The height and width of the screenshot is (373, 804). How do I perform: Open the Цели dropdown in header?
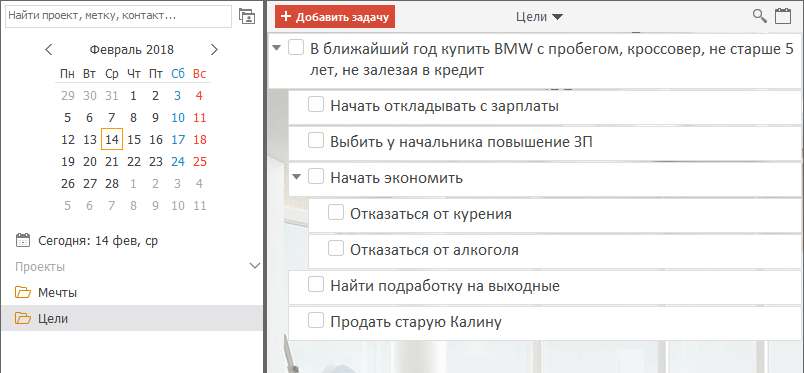[x=539, y=17]
